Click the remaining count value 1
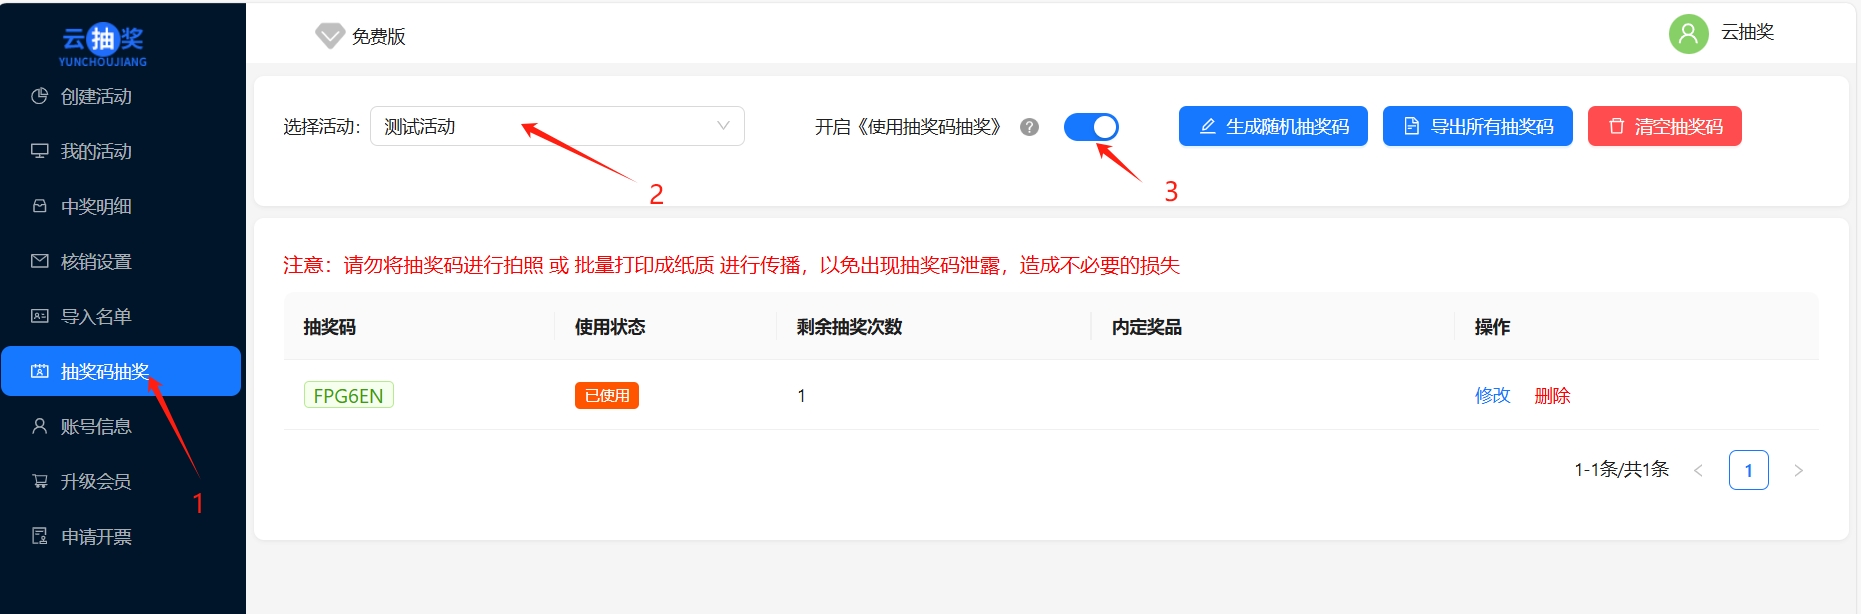 [801, 395]
